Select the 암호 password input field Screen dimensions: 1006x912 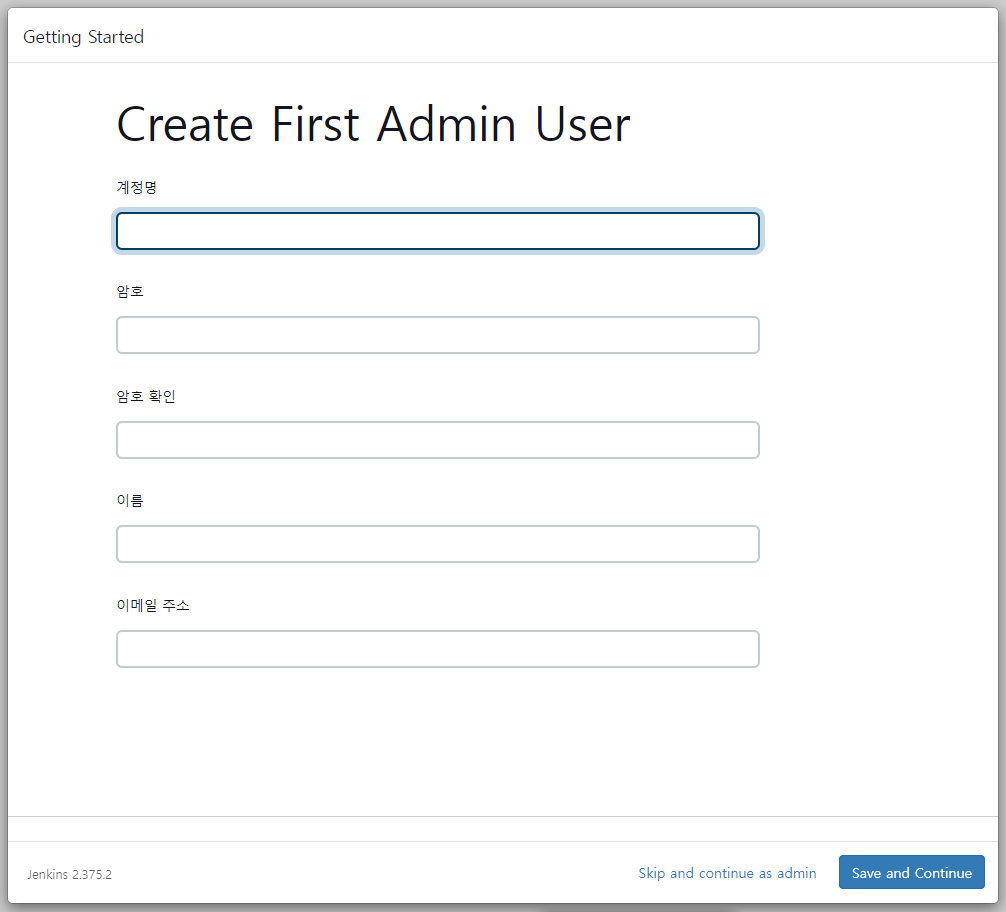coord(438,335)
